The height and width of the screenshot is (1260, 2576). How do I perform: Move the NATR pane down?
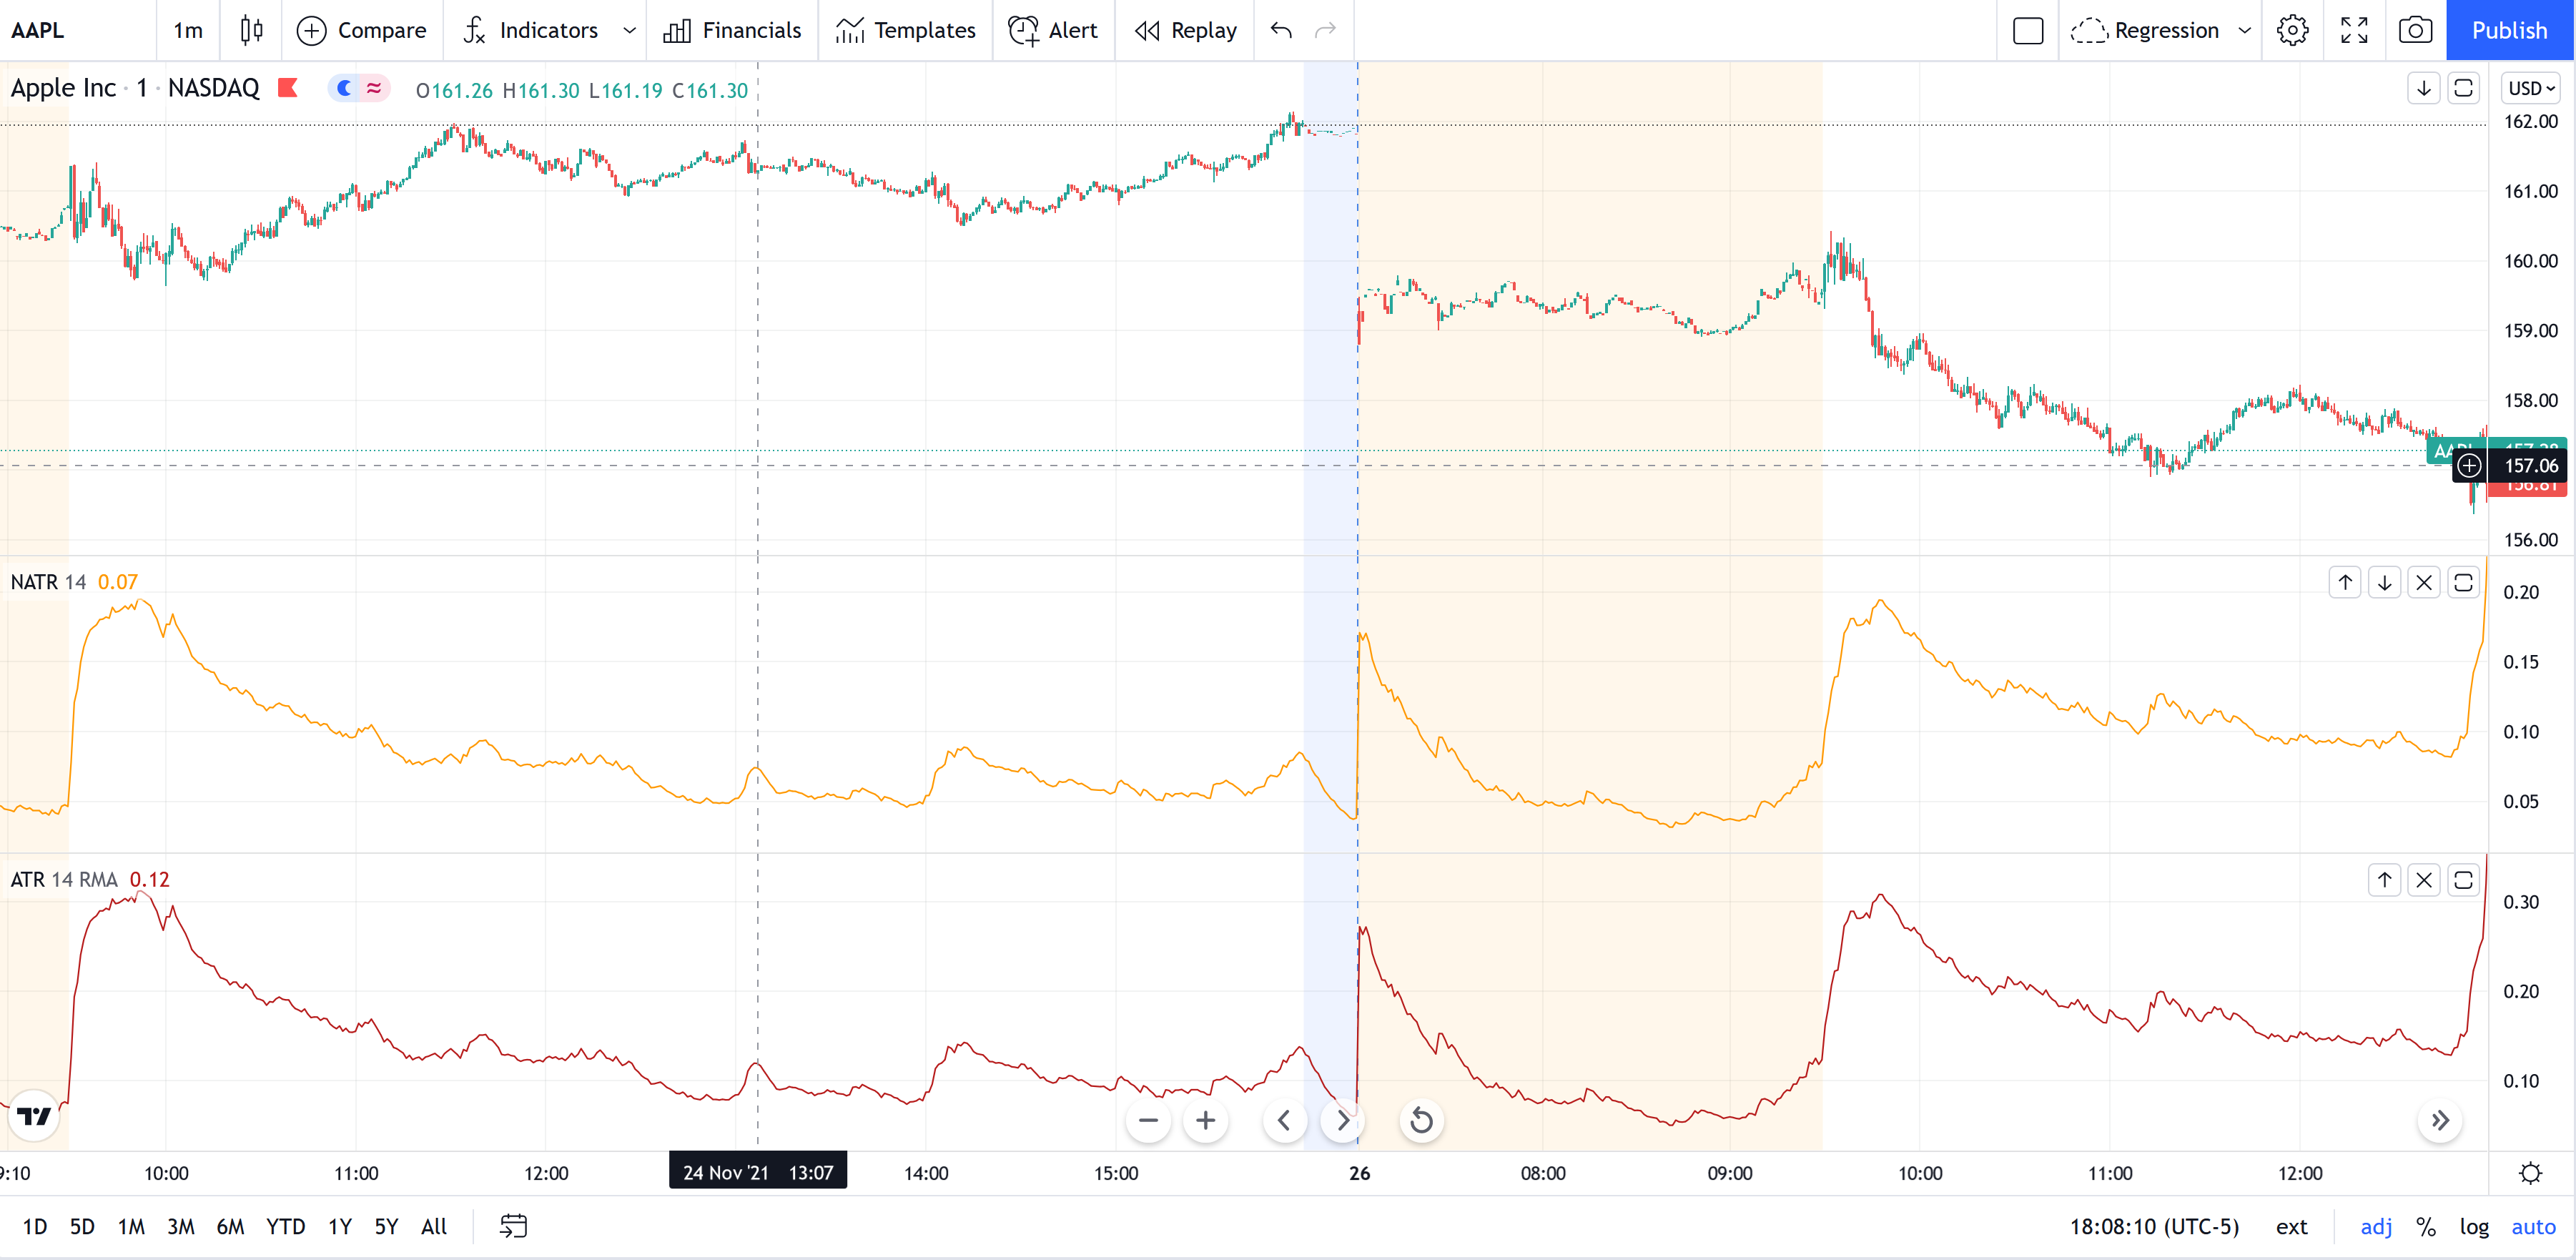coord(2385,582)
